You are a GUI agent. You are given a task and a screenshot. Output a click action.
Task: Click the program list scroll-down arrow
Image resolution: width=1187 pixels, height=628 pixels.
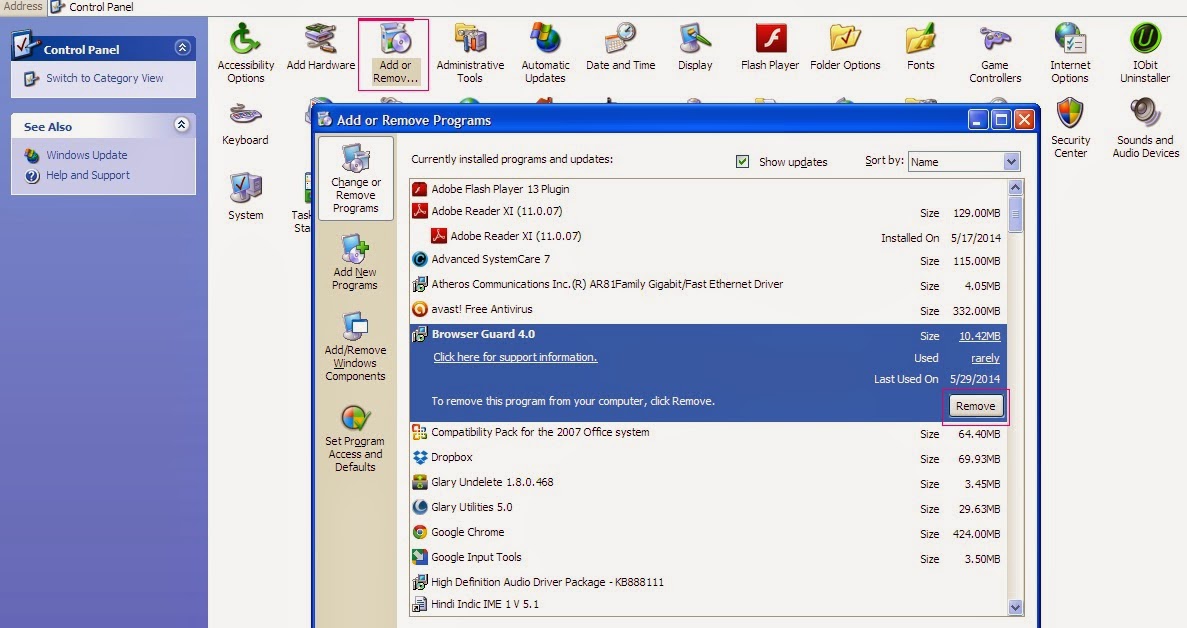point(1016,607)
